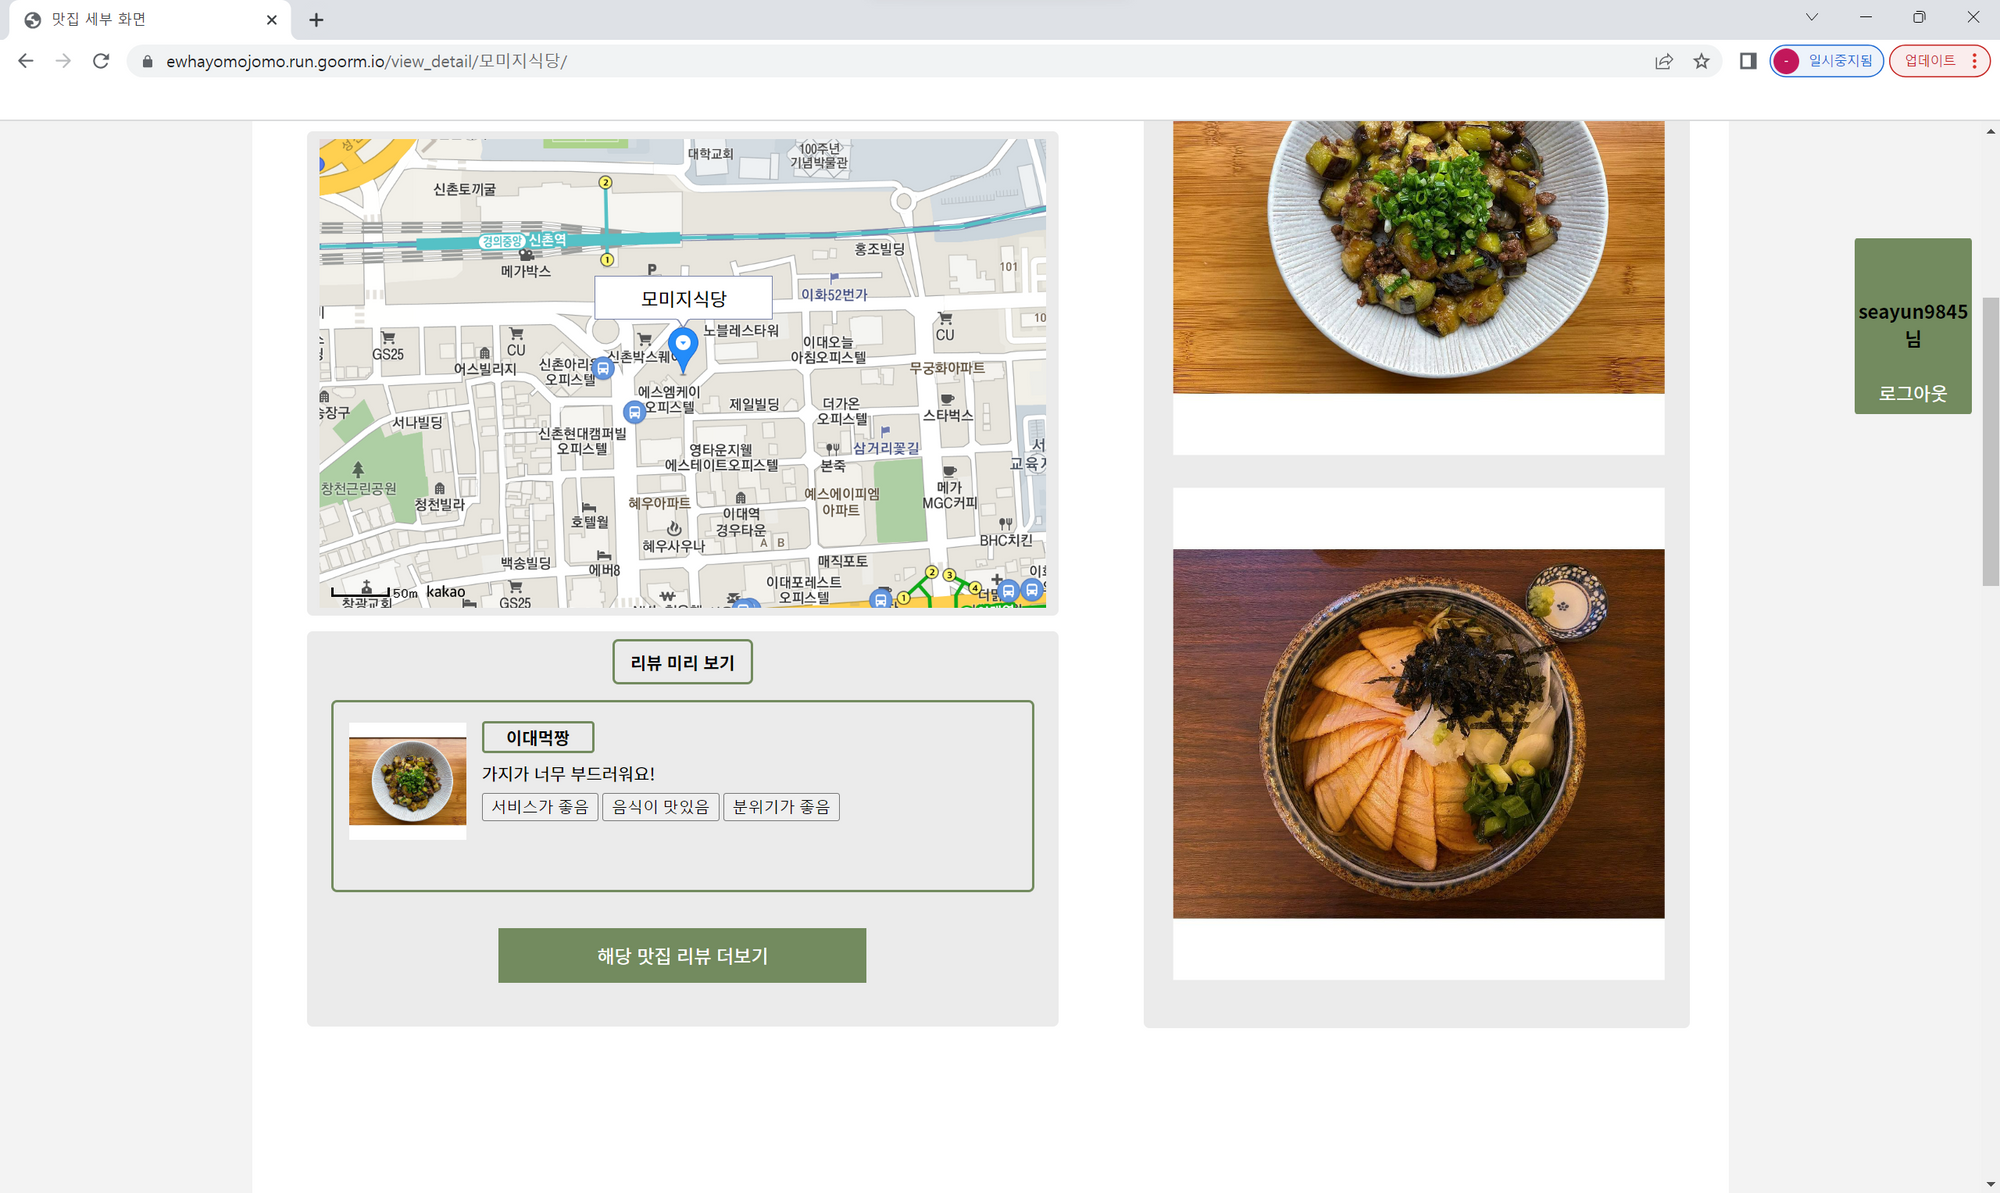This screenshot has height=1193, width=2000.
Task: Click 해당 맛집 리뷰 더보기 button
Action: pos(682,955)
